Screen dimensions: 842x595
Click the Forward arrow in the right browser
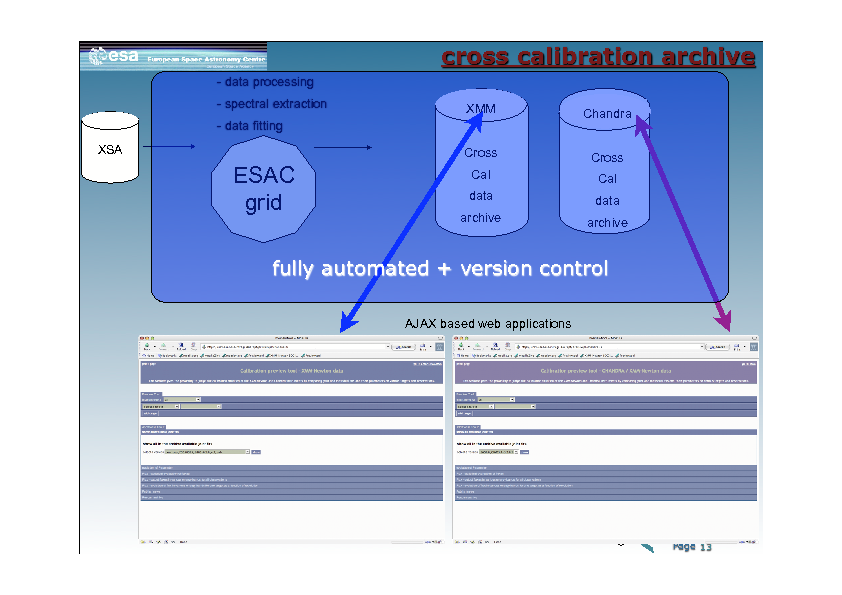pos(477,346)
